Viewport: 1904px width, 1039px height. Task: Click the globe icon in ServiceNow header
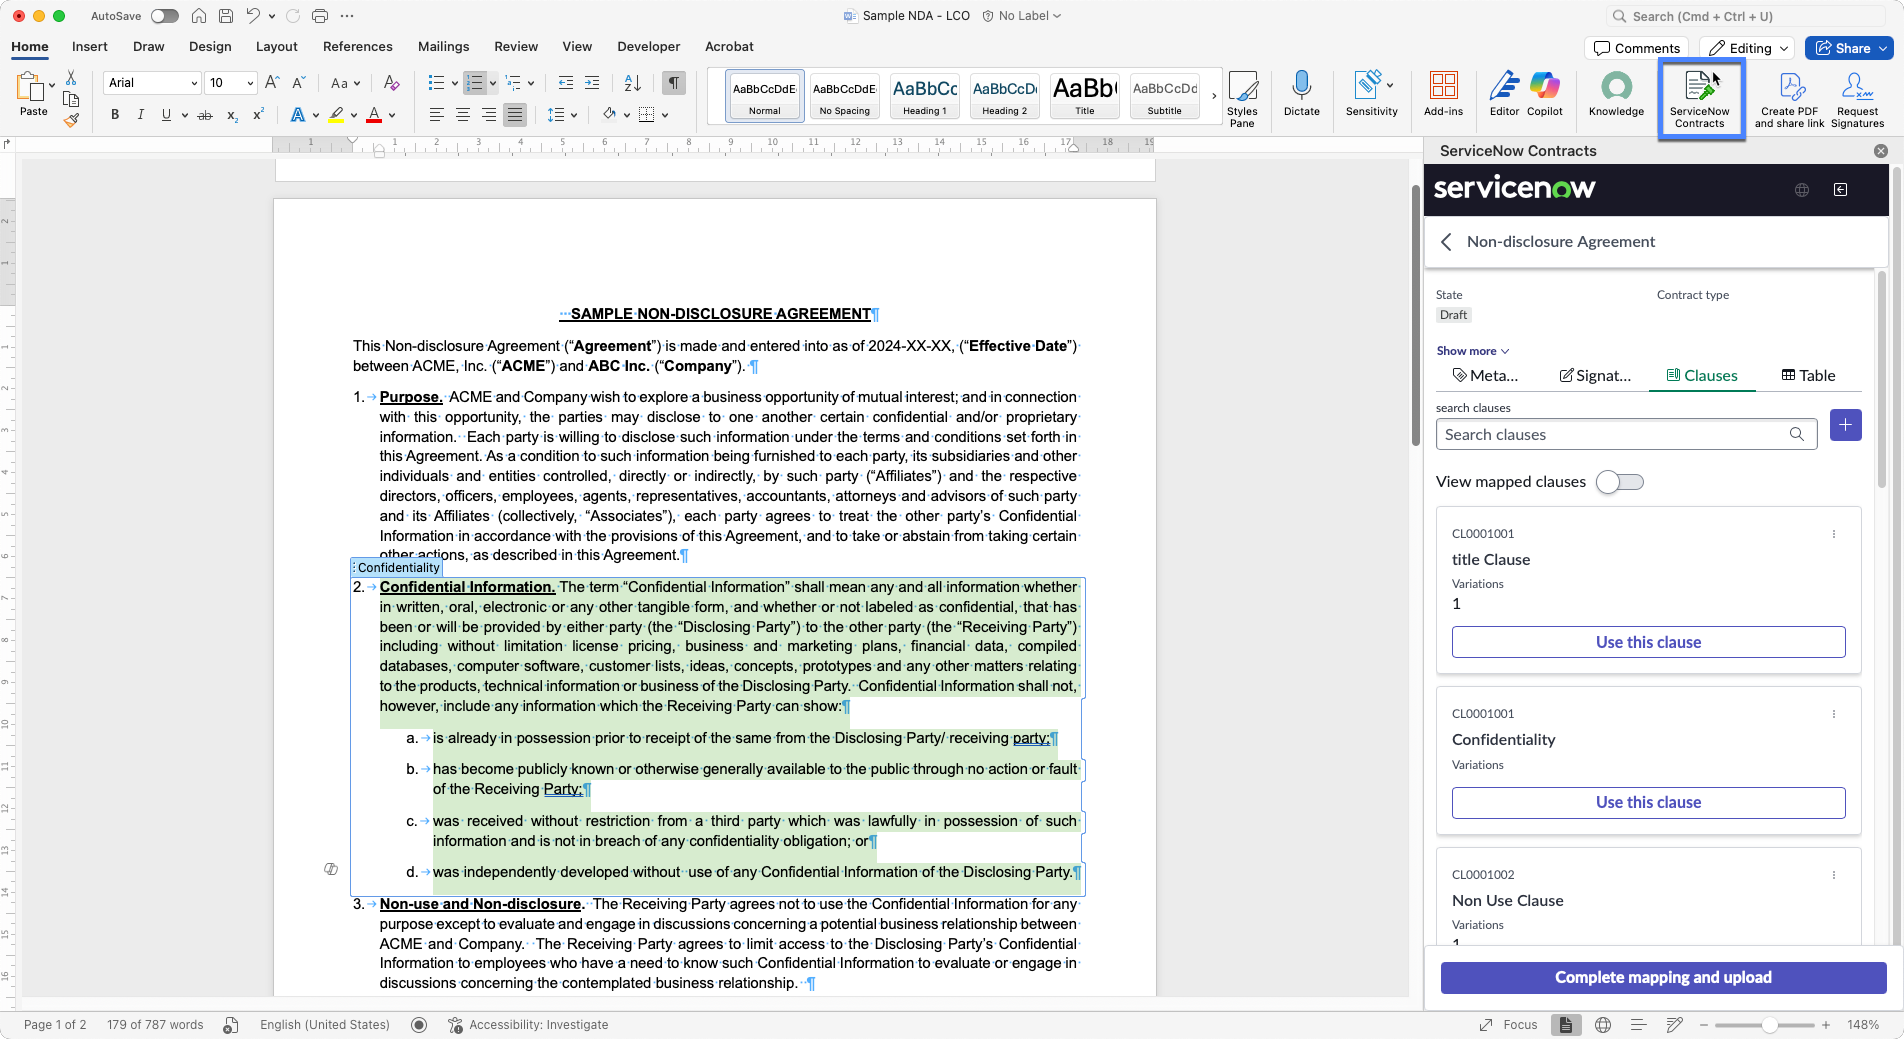click(1802, 190)
